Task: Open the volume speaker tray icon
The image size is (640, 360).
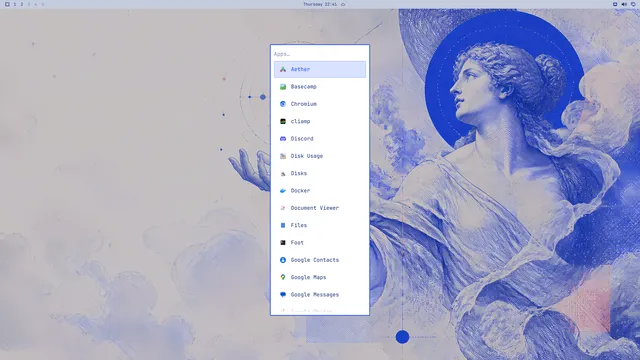Action: 624,4
